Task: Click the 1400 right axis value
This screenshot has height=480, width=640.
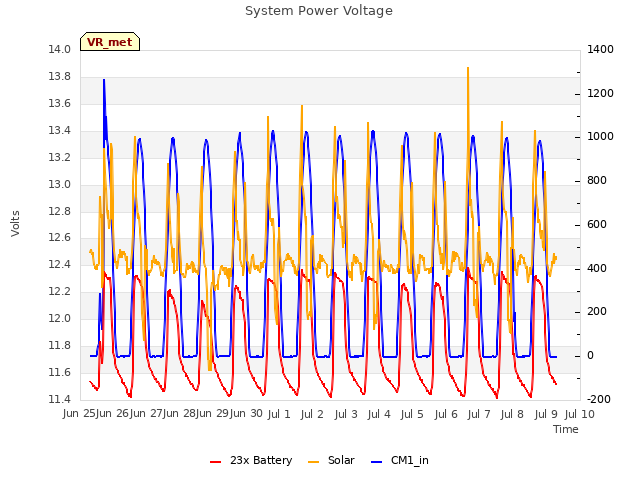Action: (600, 49)
